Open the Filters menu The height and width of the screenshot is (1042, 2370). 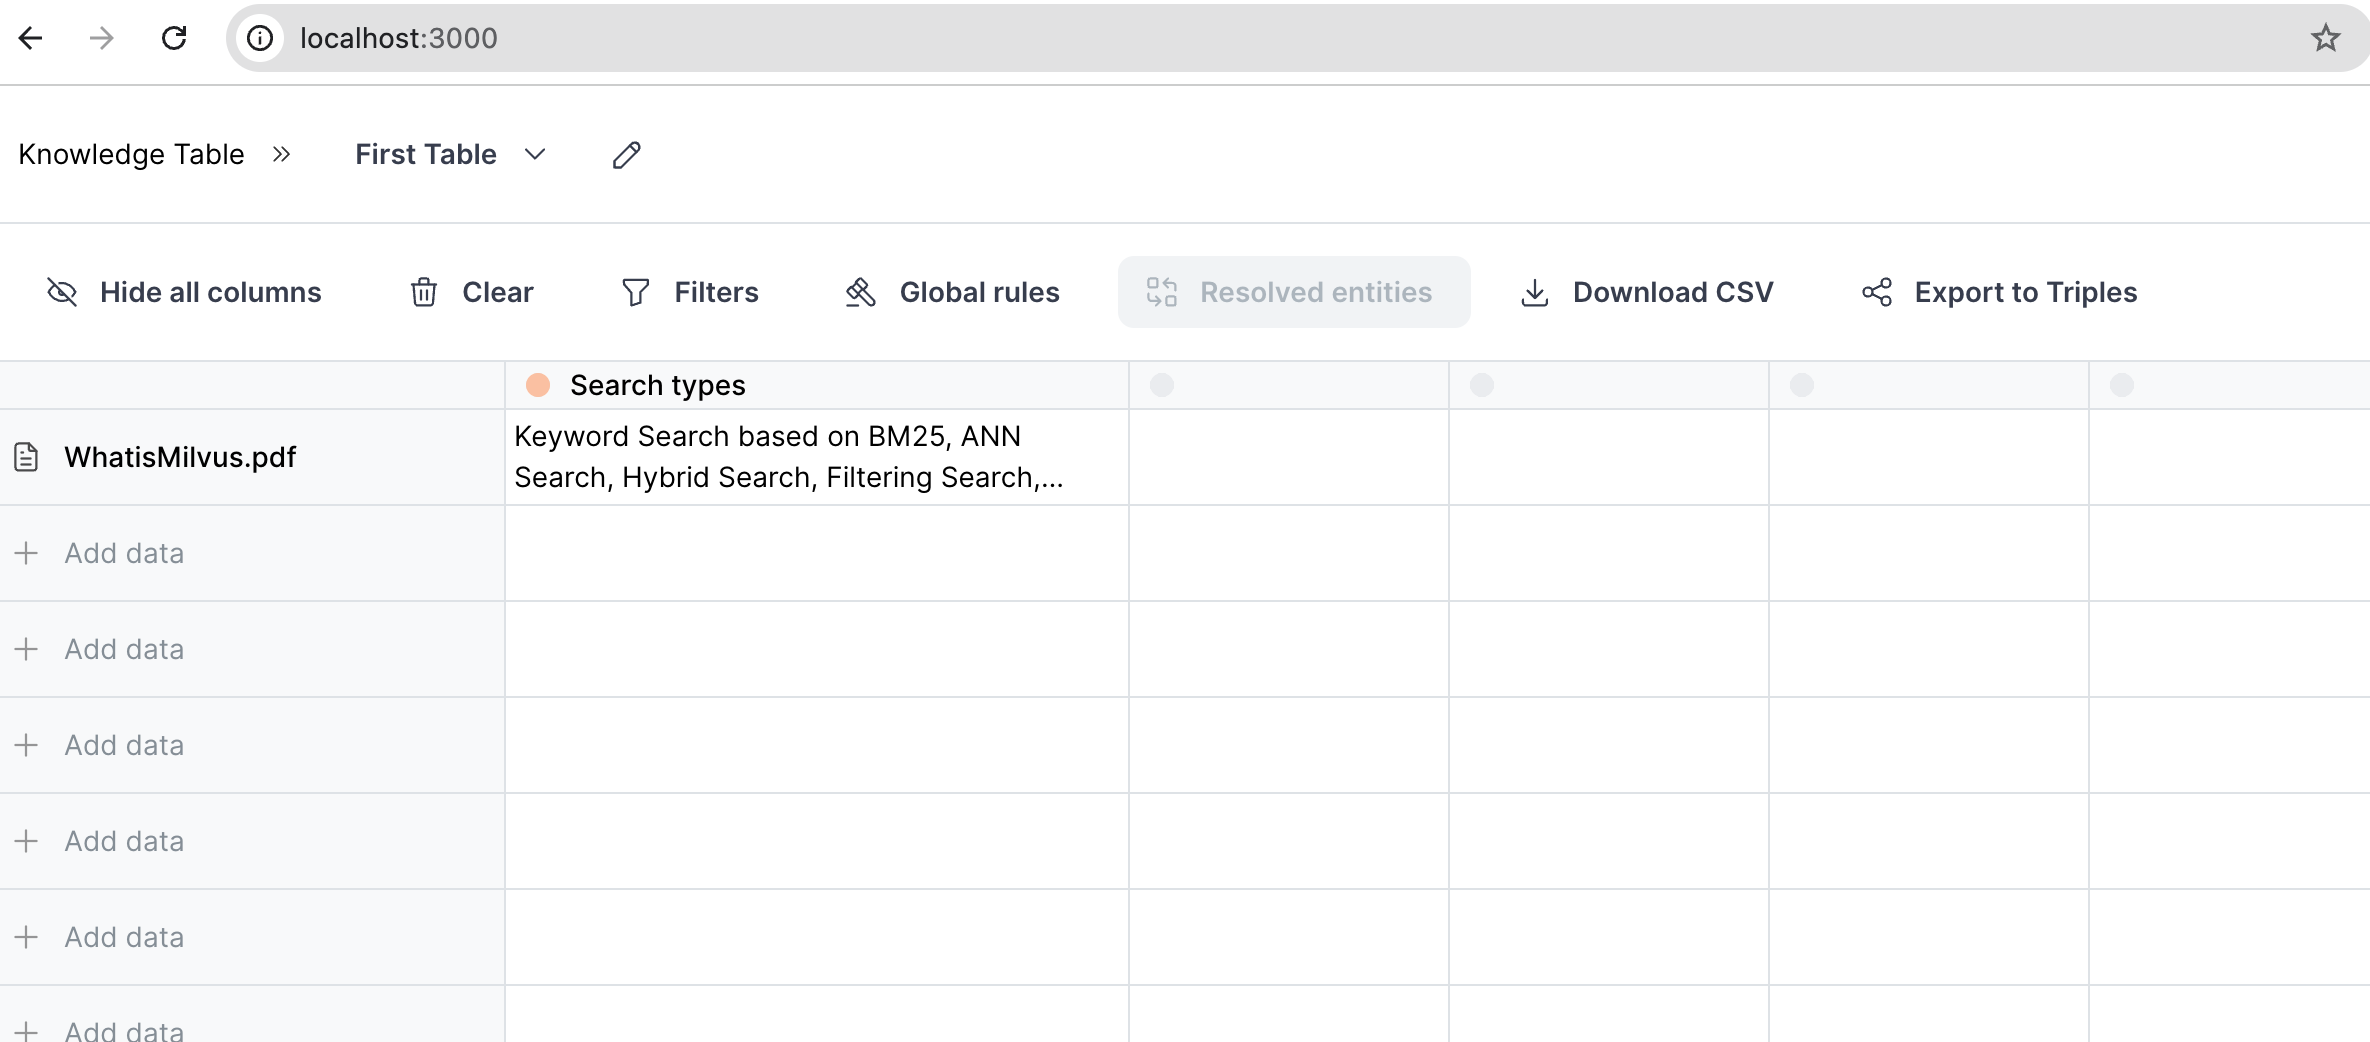tap(690, 292)
